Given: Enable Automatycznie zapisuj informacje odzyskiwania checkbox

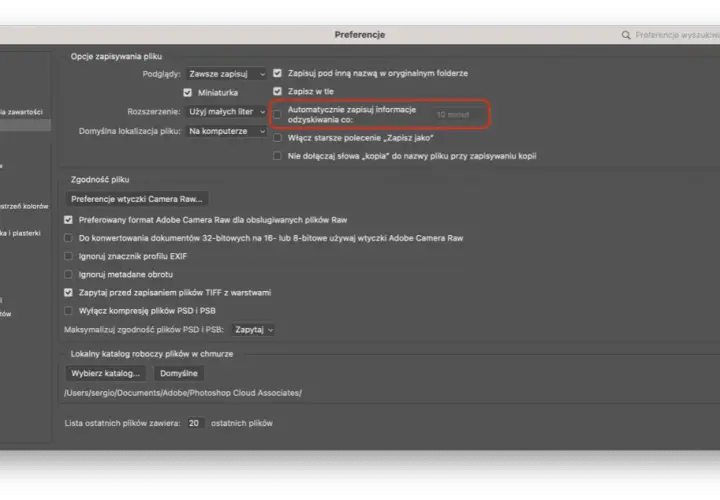Looking at the screenshot, I should (277, 114).
